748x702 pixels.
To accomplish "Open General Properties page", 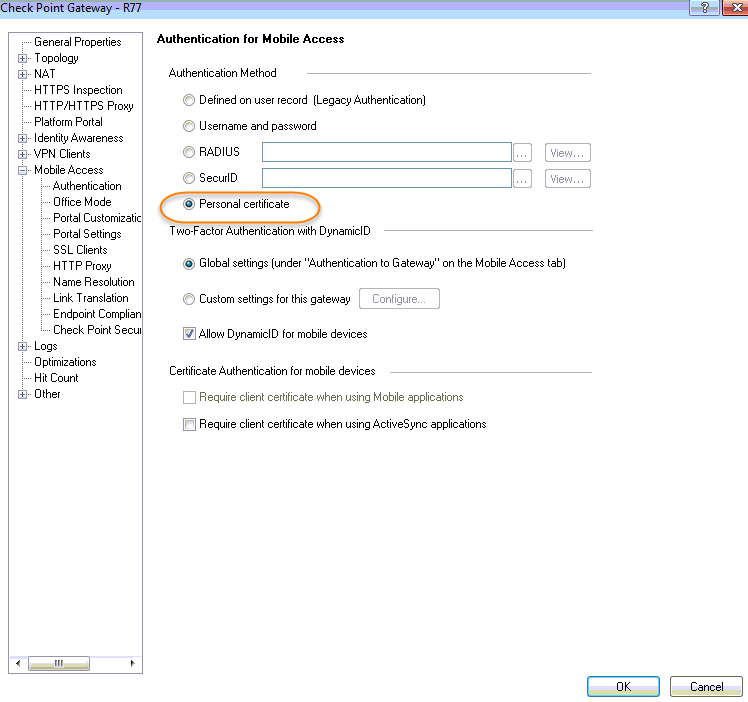I will click(78, 42).
